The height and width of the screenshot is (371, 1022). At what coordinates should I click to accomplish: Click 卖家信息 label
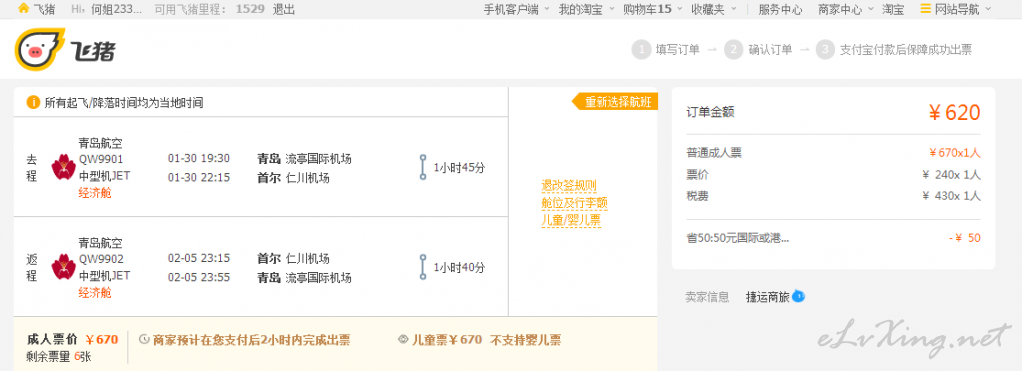[707, 297]
